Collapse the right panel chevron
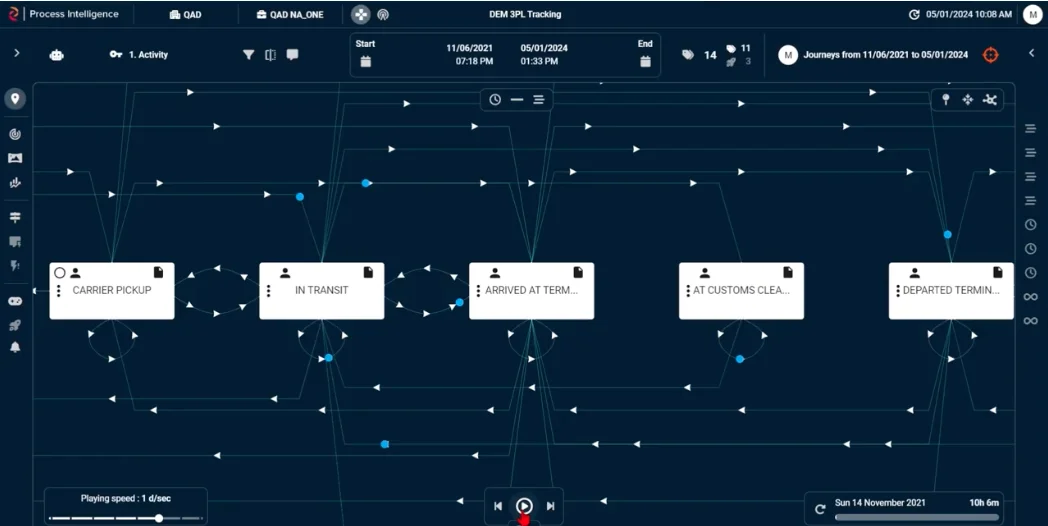This screenshot has width=1048, height=526. tap(1031, 53)
